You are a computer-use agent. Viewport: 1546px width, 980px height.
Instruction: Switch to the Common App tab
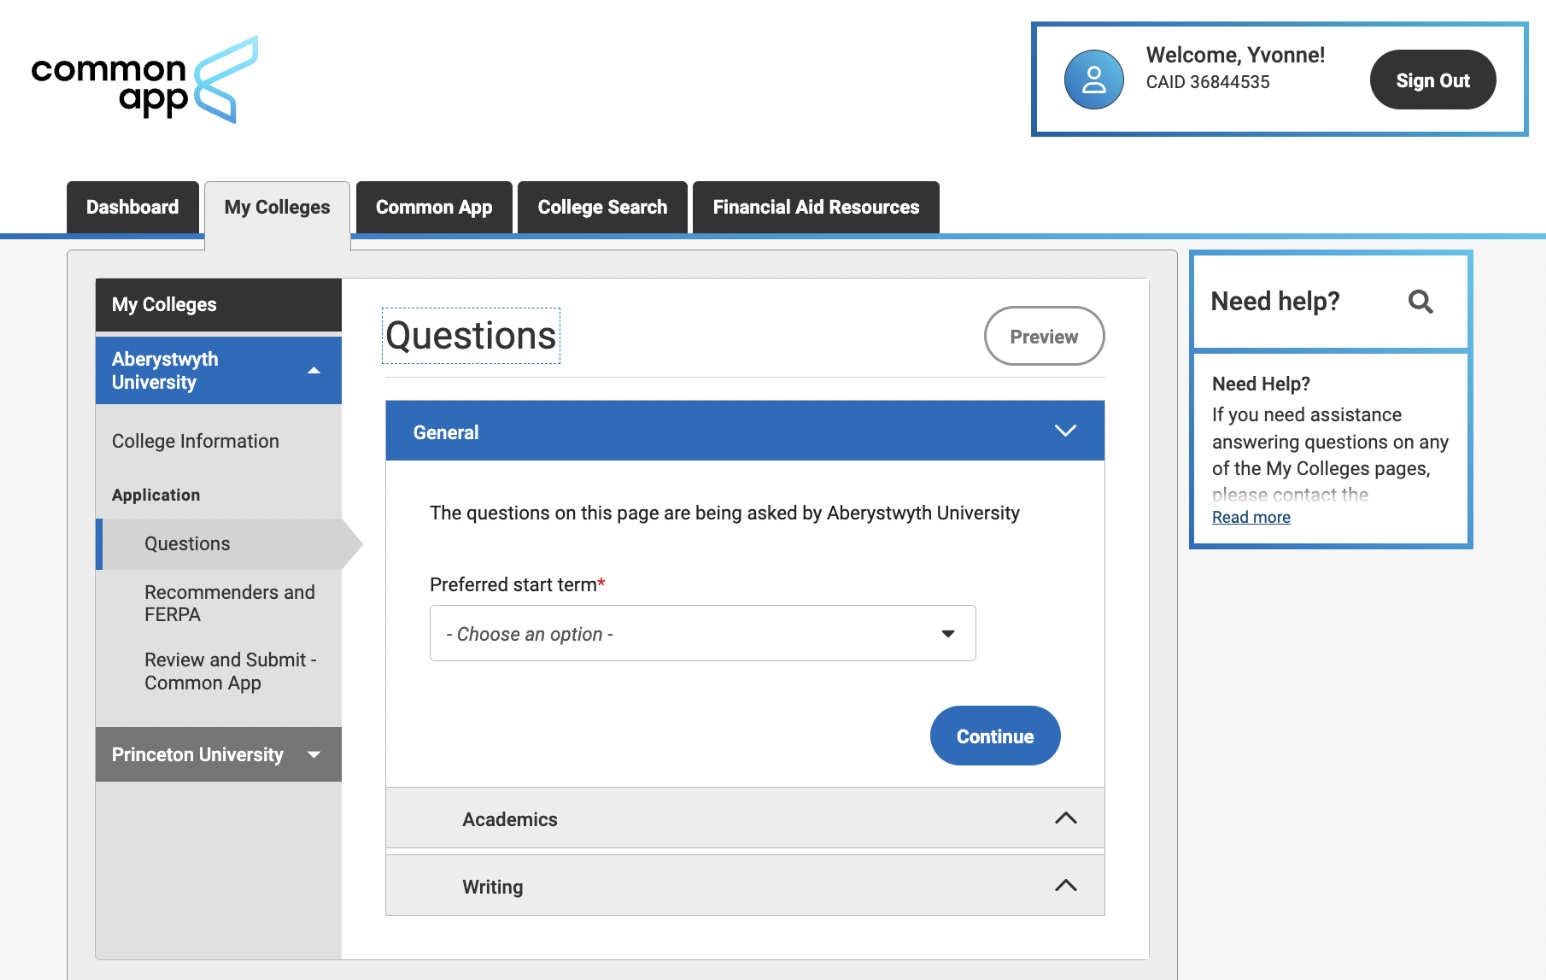coord(434,207)
